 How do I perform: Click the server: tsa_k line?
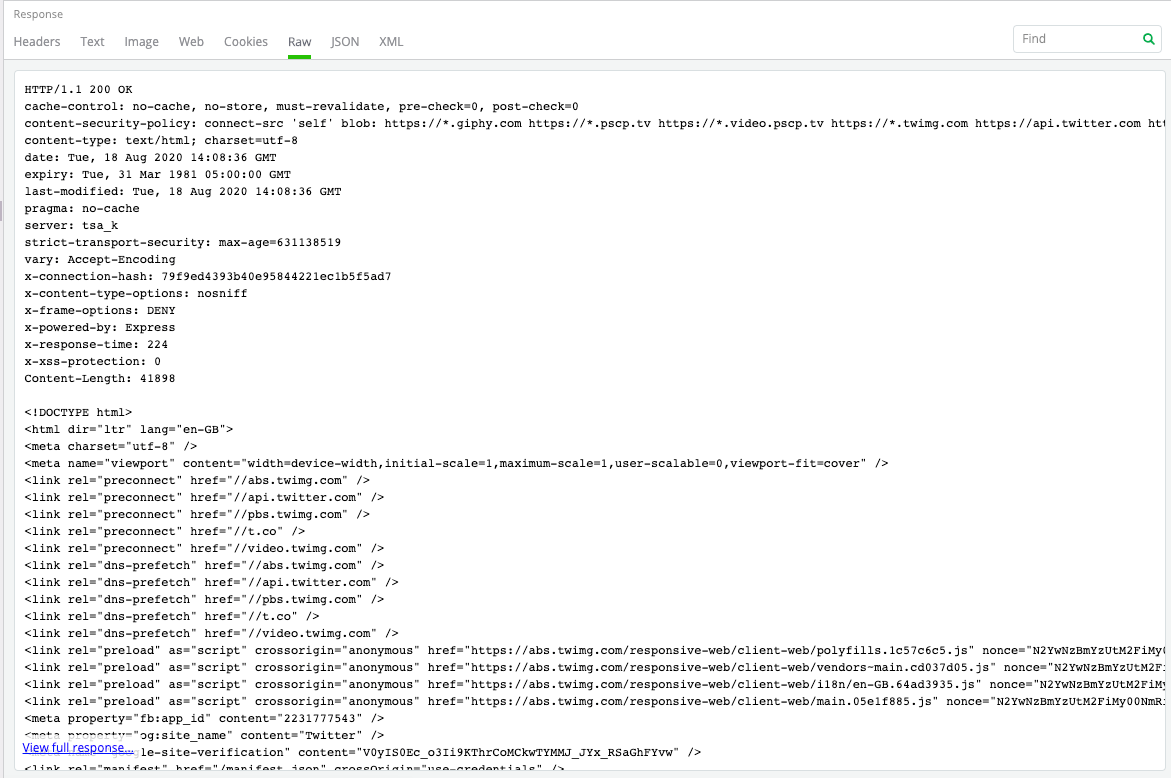pos(71,225)
